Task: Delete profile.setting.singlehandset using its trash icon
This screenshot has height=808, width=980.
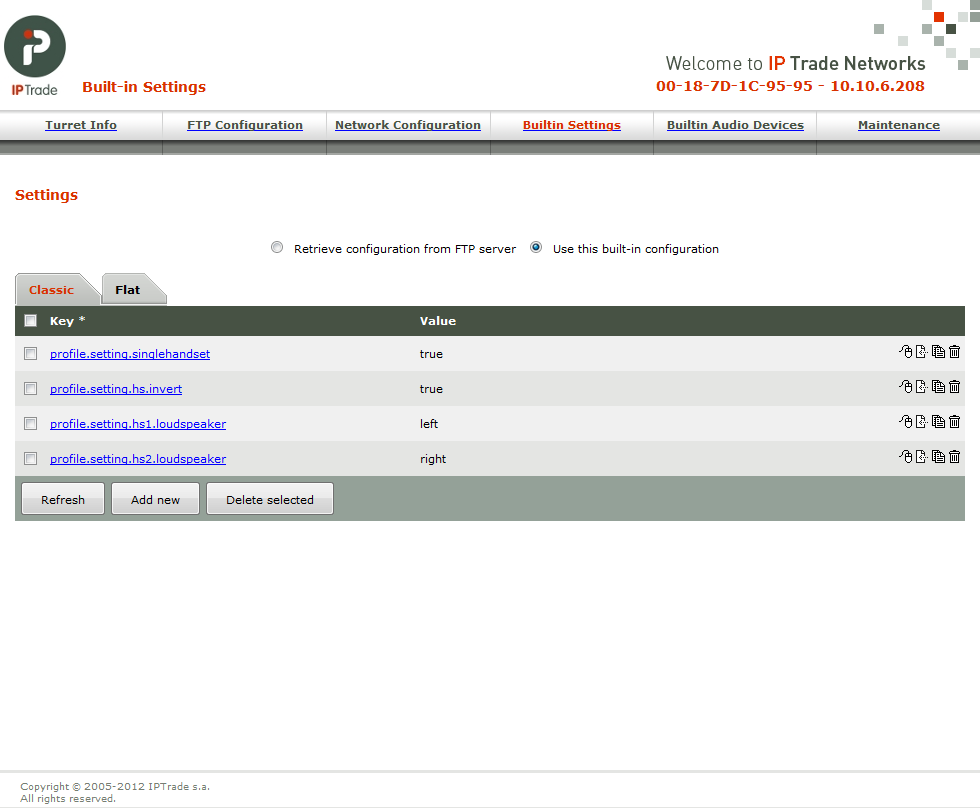Action: pyautogui.click(x=954, y=352)
